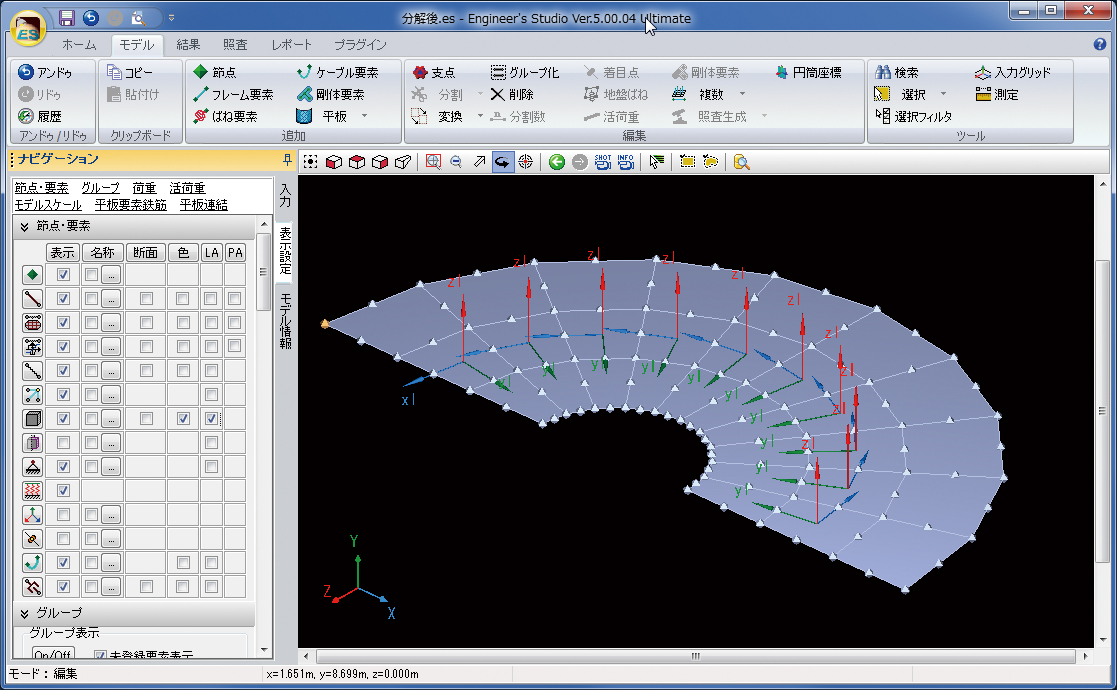Switch to the プラグイン ribbon tab
This screenshot has width=1117, height=690.
click(360, 44)
